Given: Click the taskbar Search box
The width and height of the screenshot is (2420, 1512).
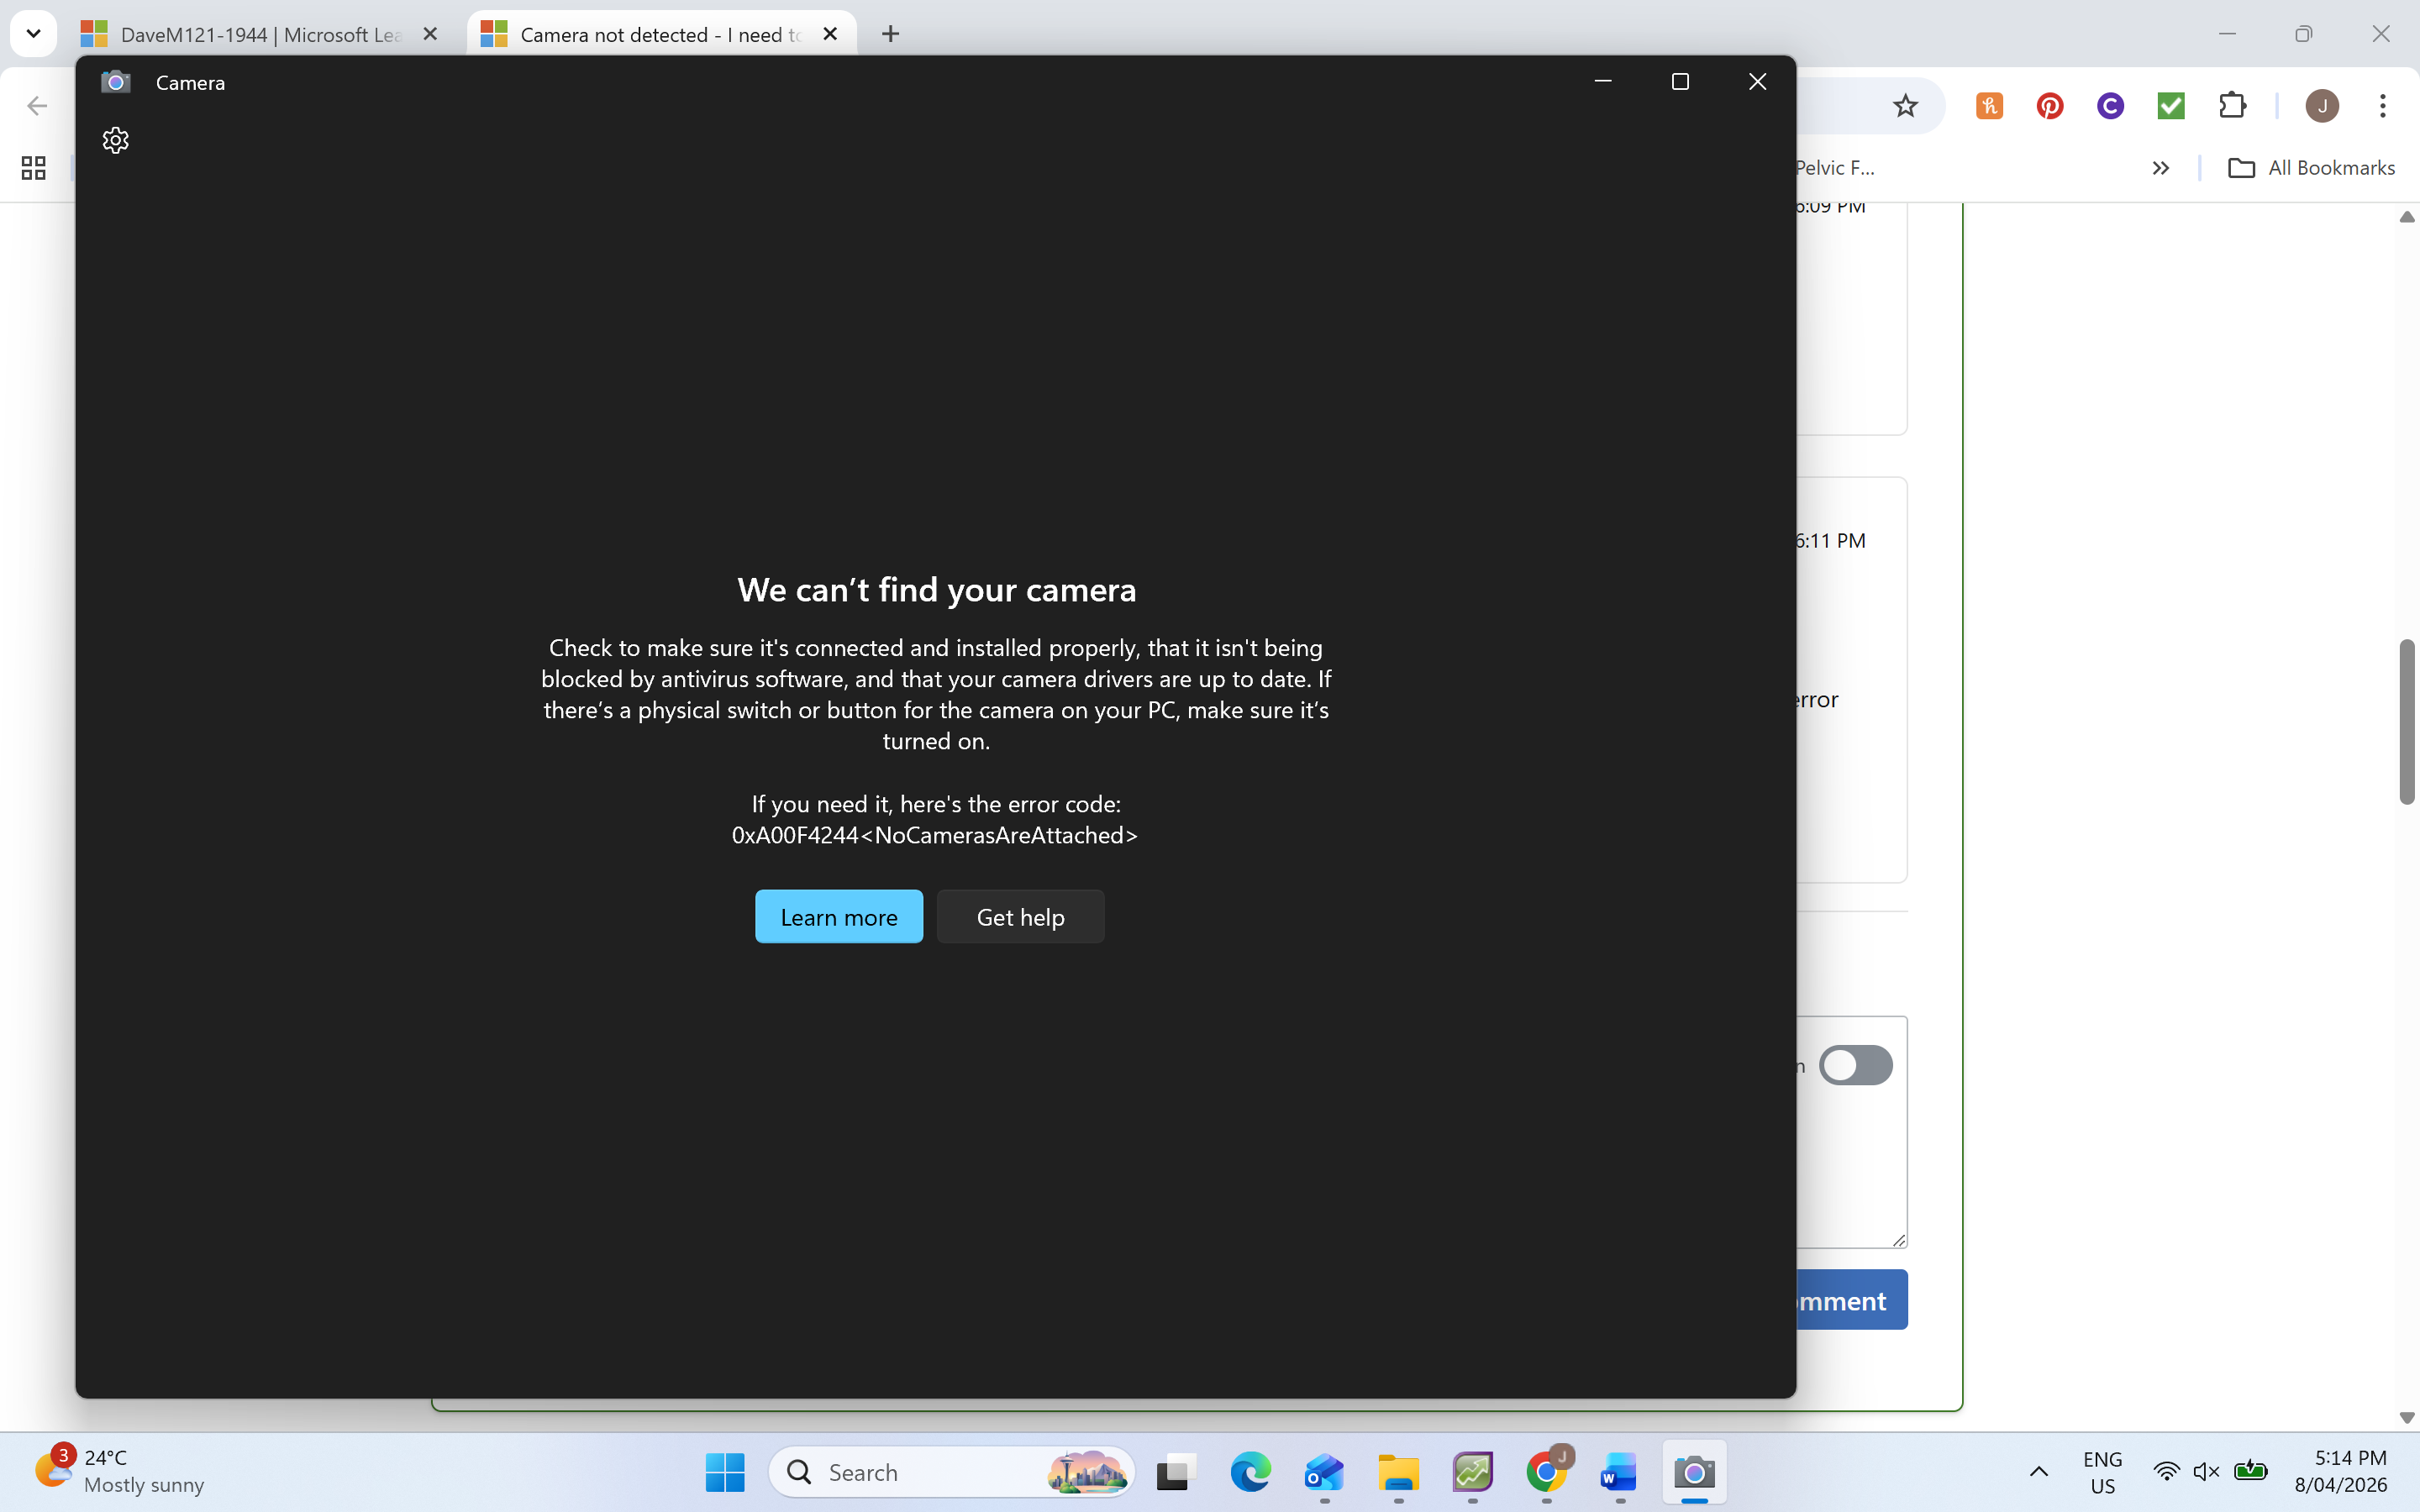Looking at the screenshot, I should click(x=951, y=1472).
